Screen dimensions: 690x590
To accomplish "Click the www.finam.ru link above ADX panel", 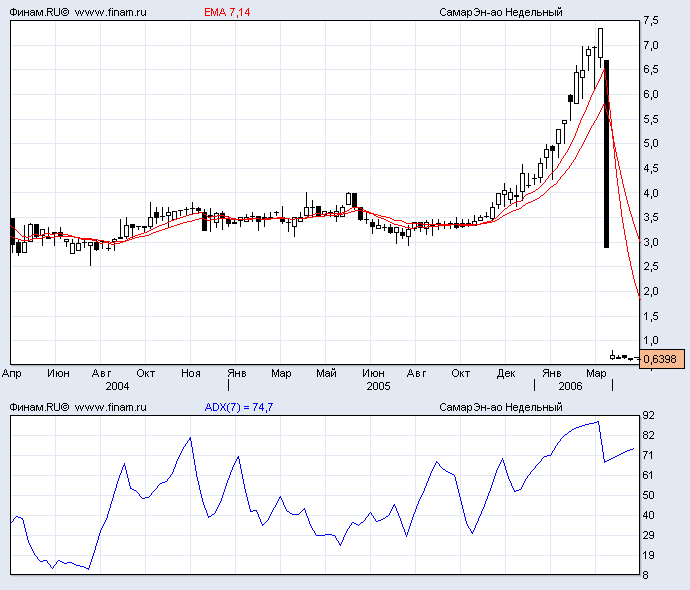I will [x=111, y=407].
